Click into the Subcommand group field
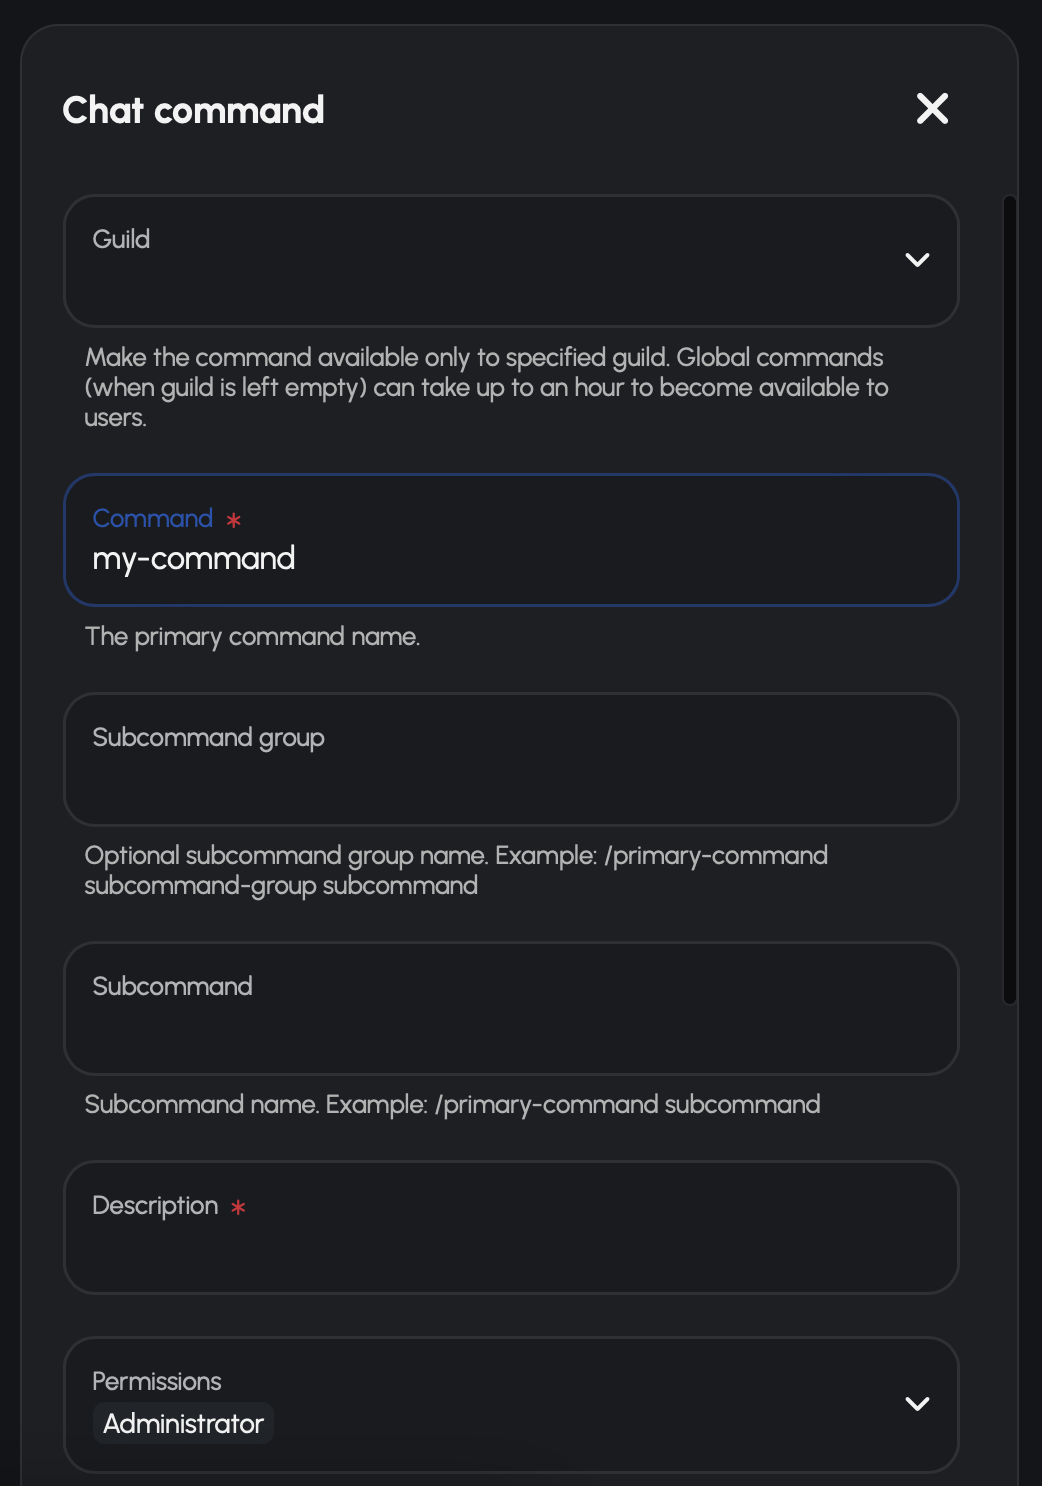This screenshot has width=1042, height=1486. [510, 775]
